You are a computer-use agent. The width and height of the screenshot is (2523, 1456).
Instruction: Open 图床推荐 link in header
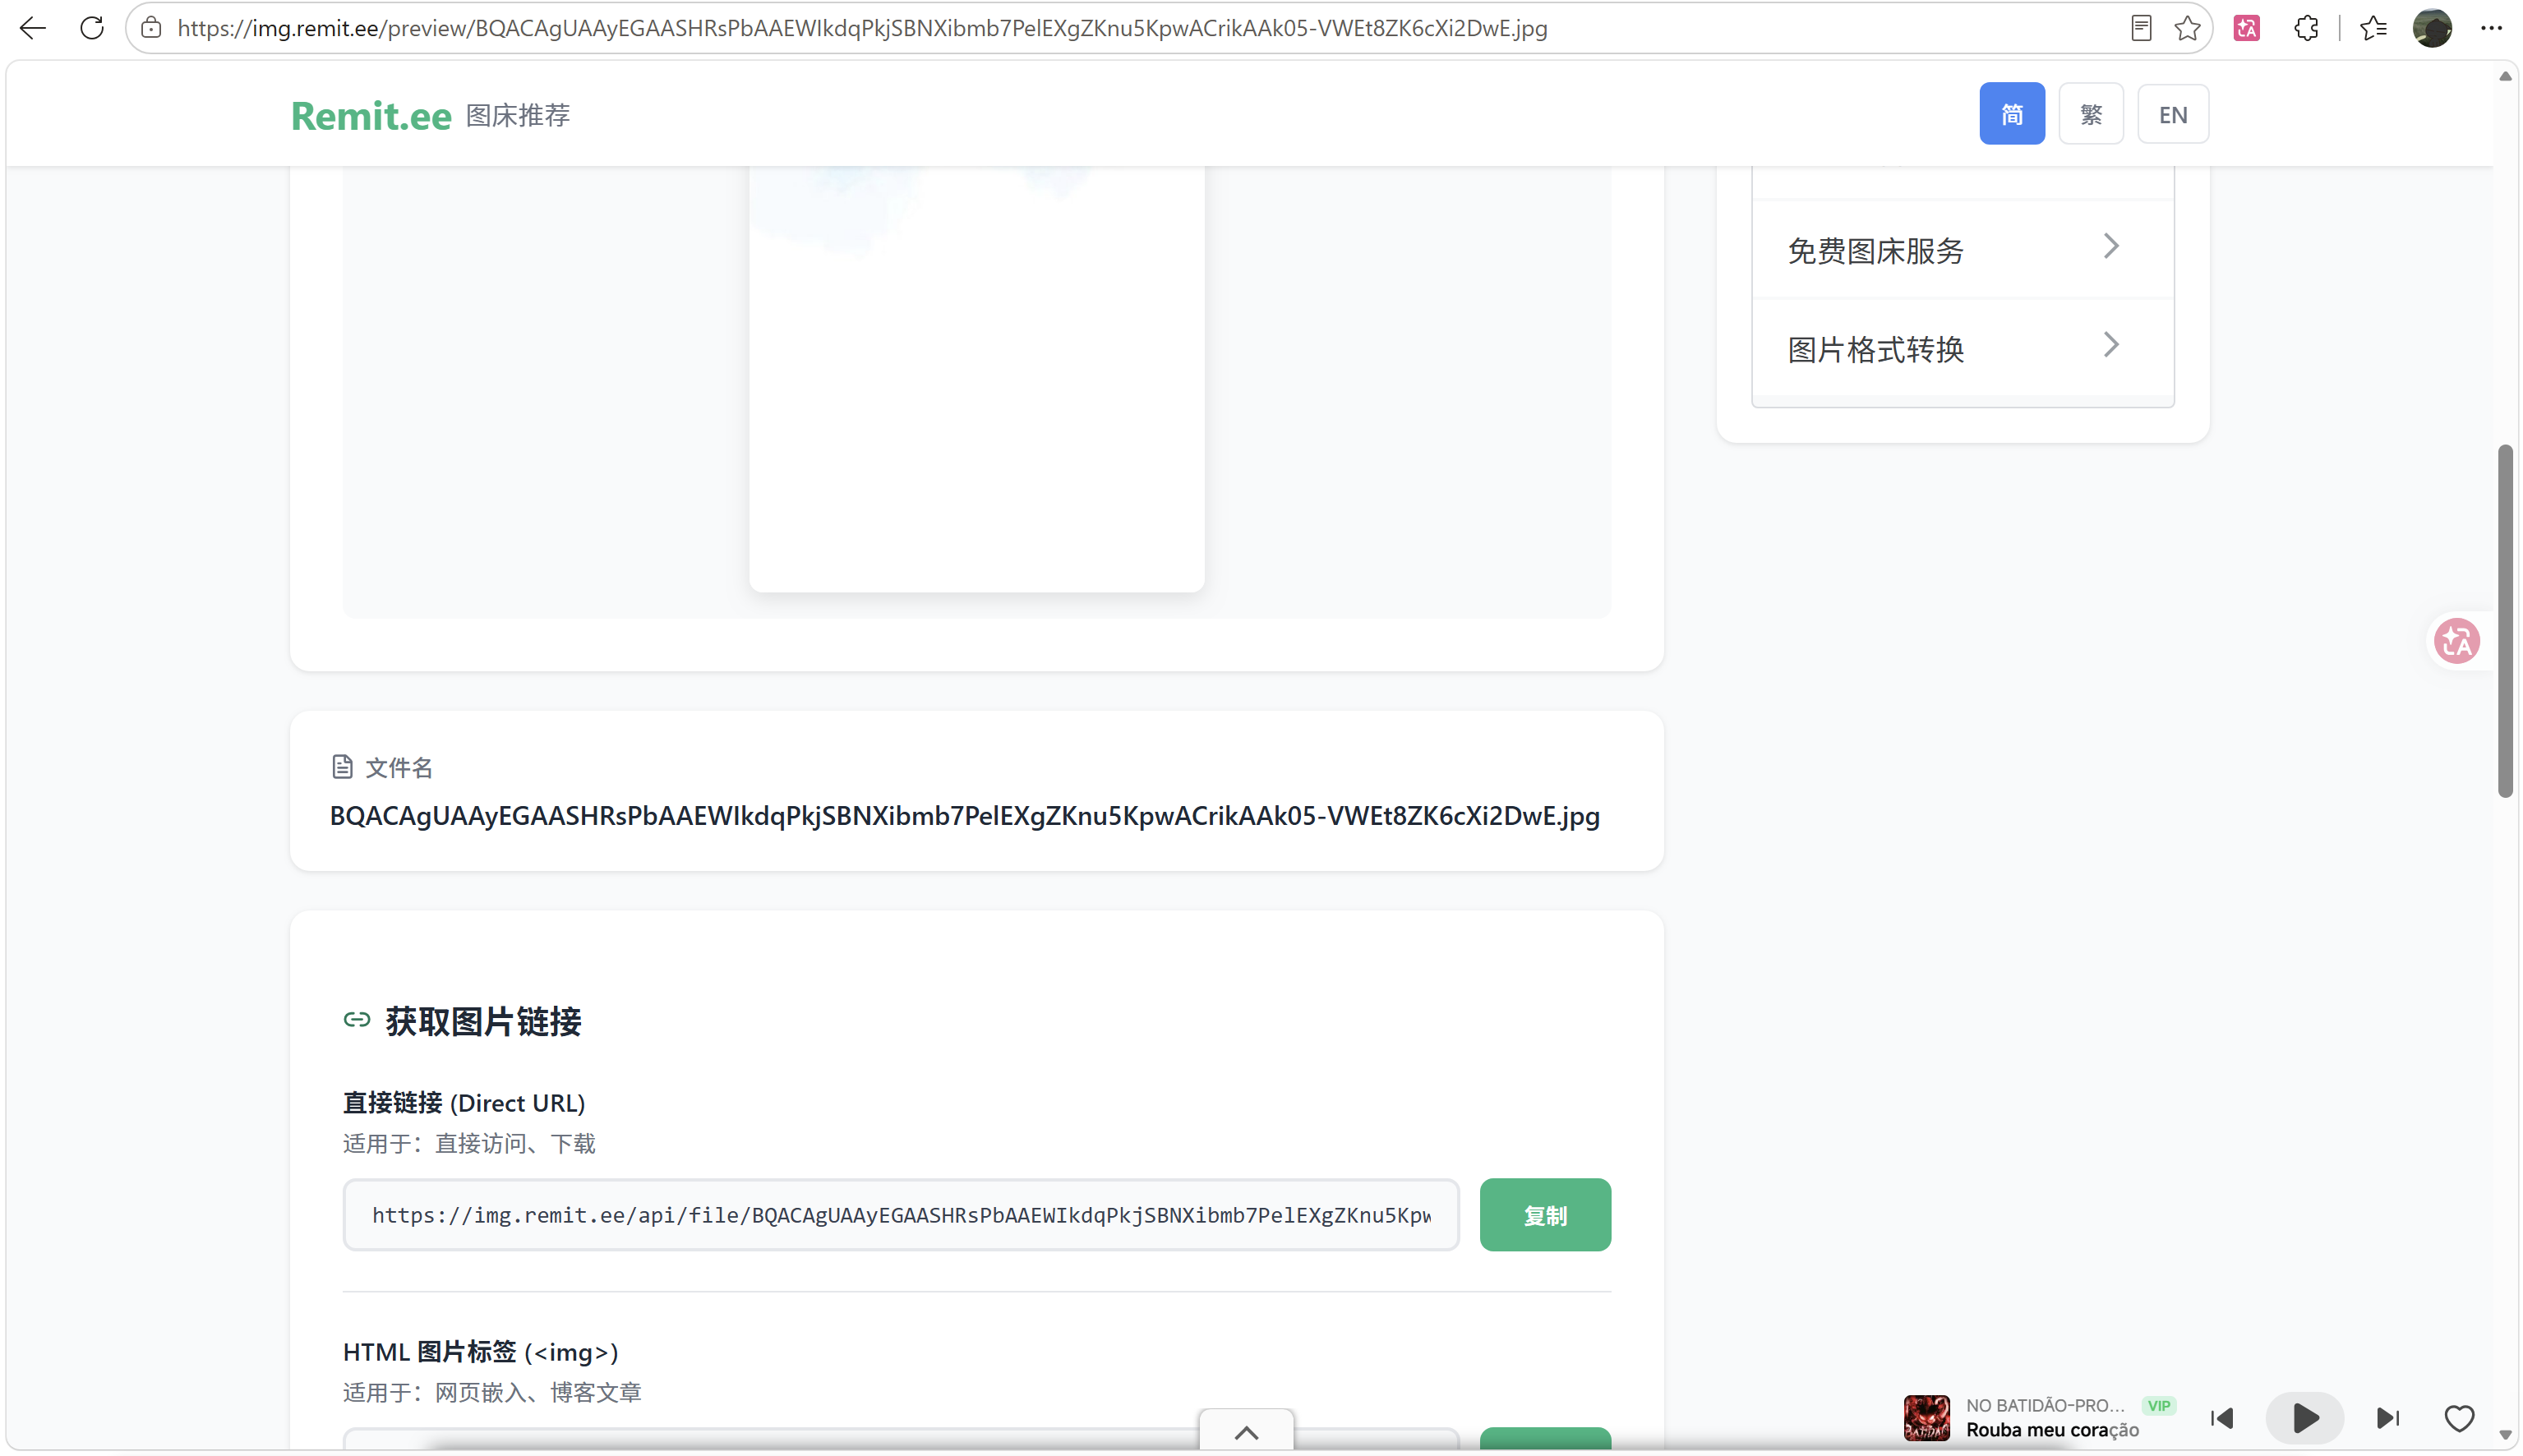coord(518,116)
